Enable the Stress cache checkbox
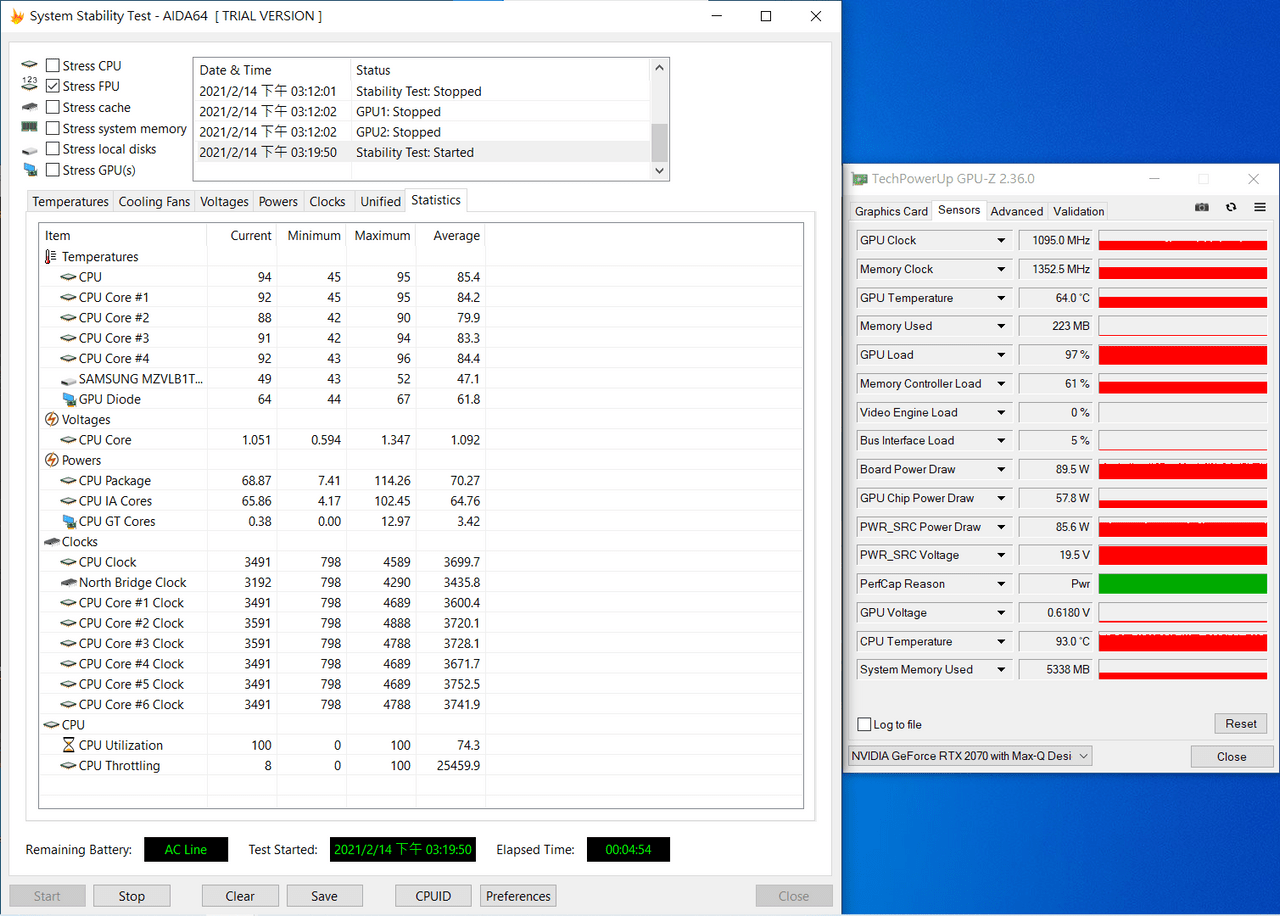 [x=52, y=107]
